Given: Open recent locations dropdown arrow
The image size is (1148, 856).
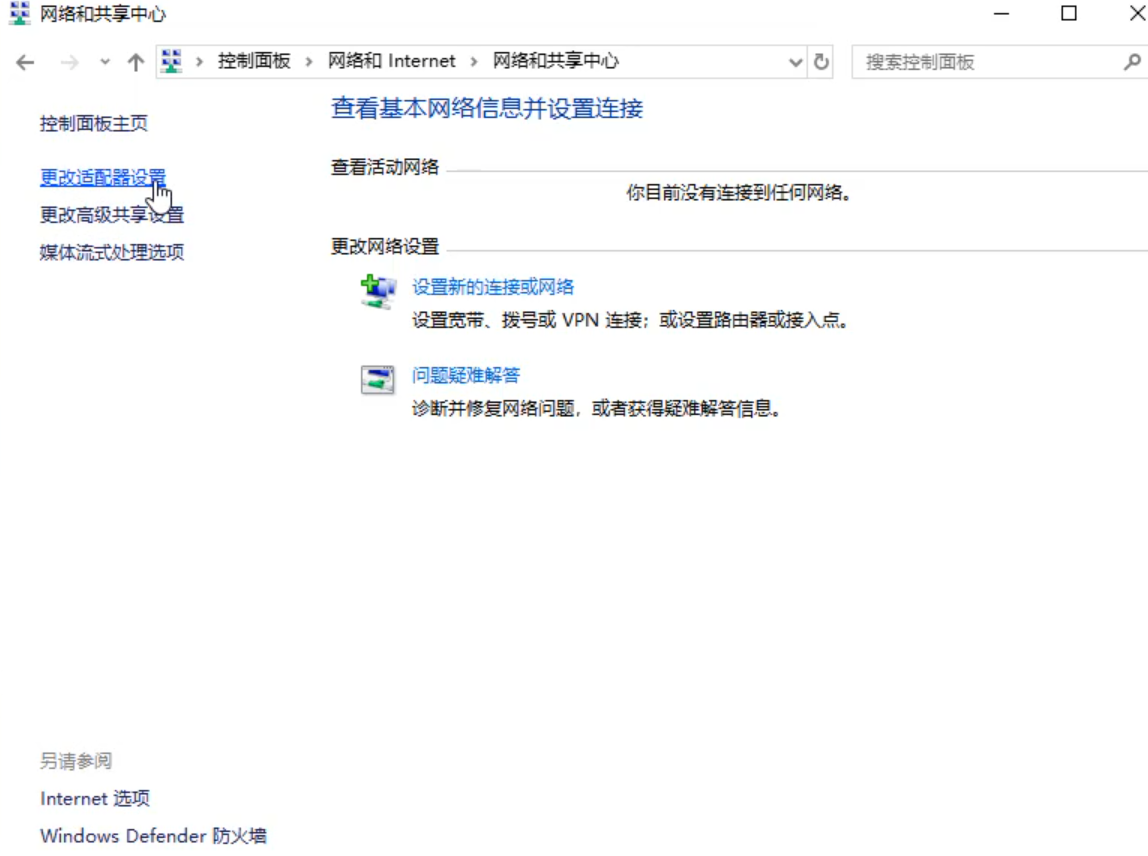Looking at the screenshot, I should click(x=105, y=62).
